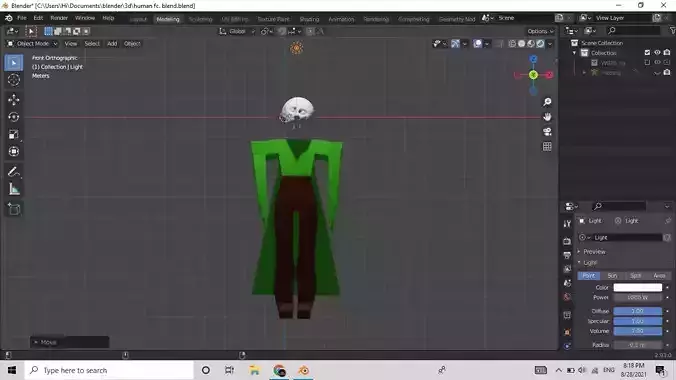The width and height of the screenshot is (676, 380).
Task: Collapse the Collection tree arrow
Action: (575, 53)
